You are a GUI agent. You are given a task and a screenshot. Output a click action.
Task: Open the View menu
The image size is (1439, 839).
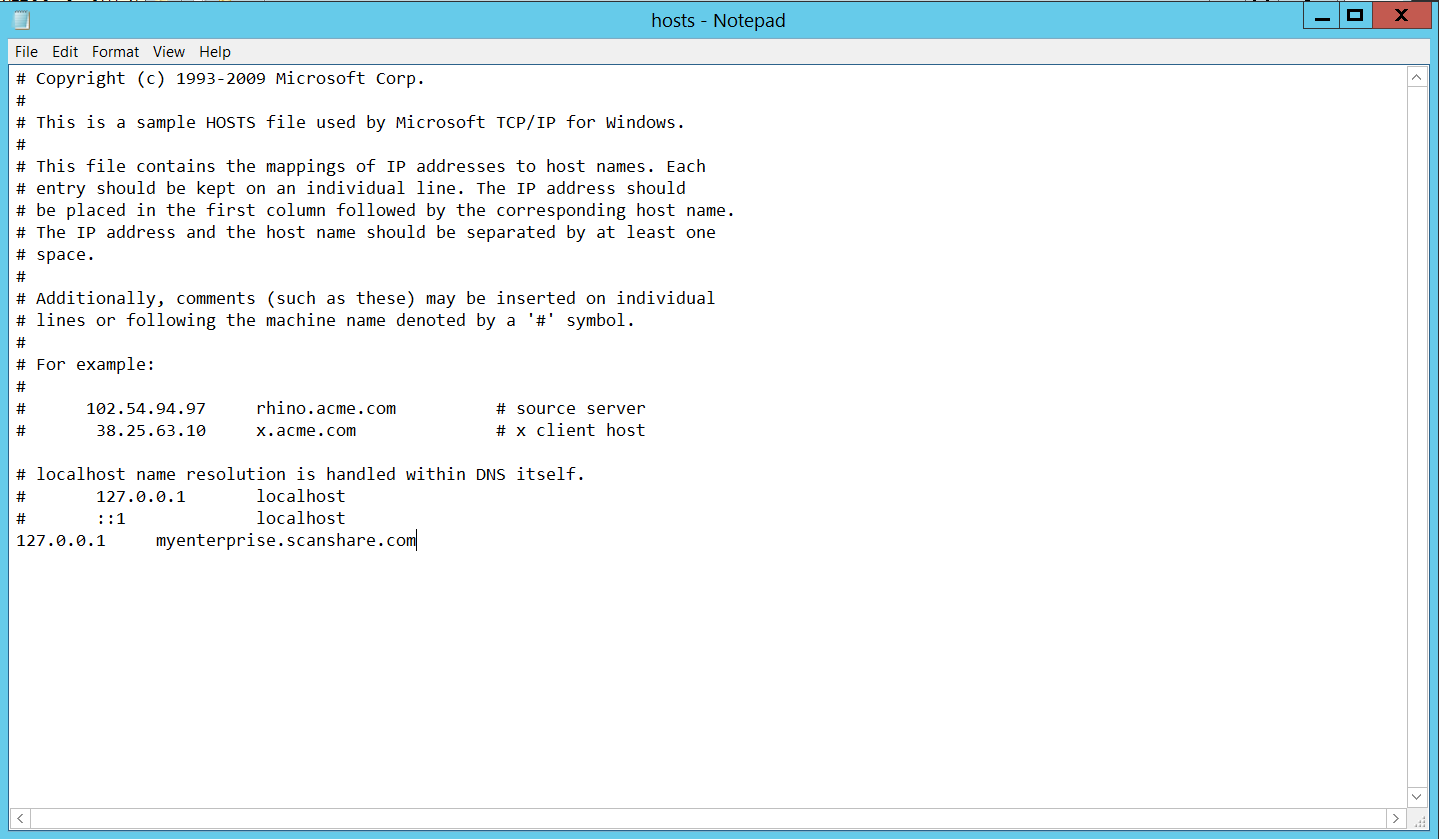169,52
